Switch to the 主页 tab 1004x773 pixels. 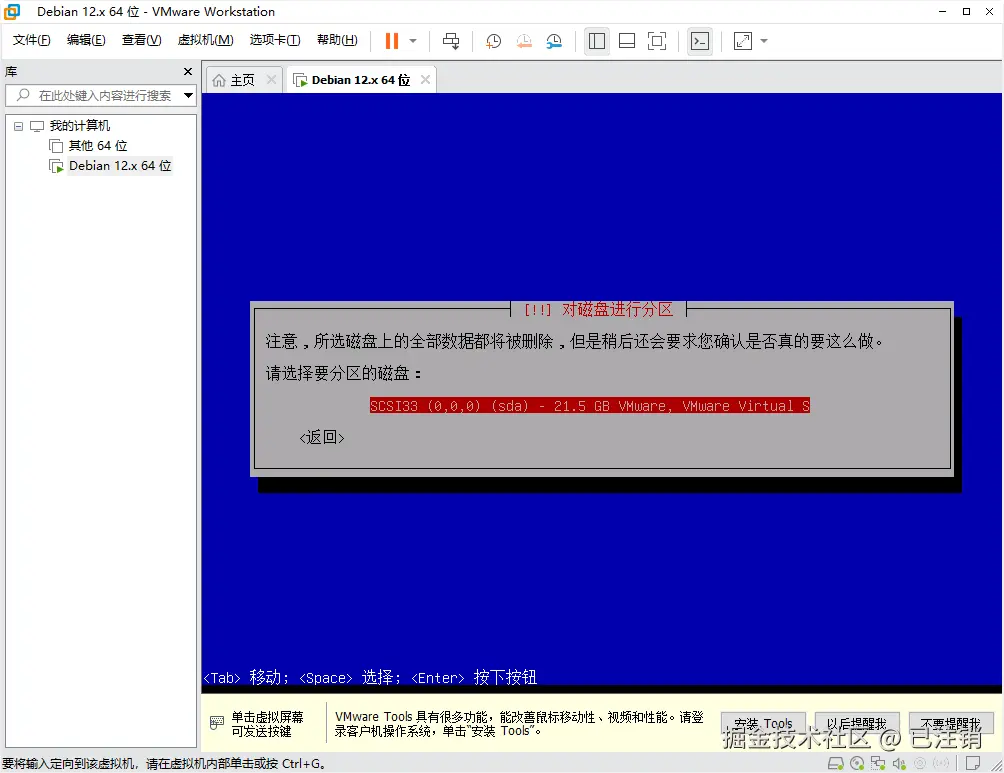(240, 78)
